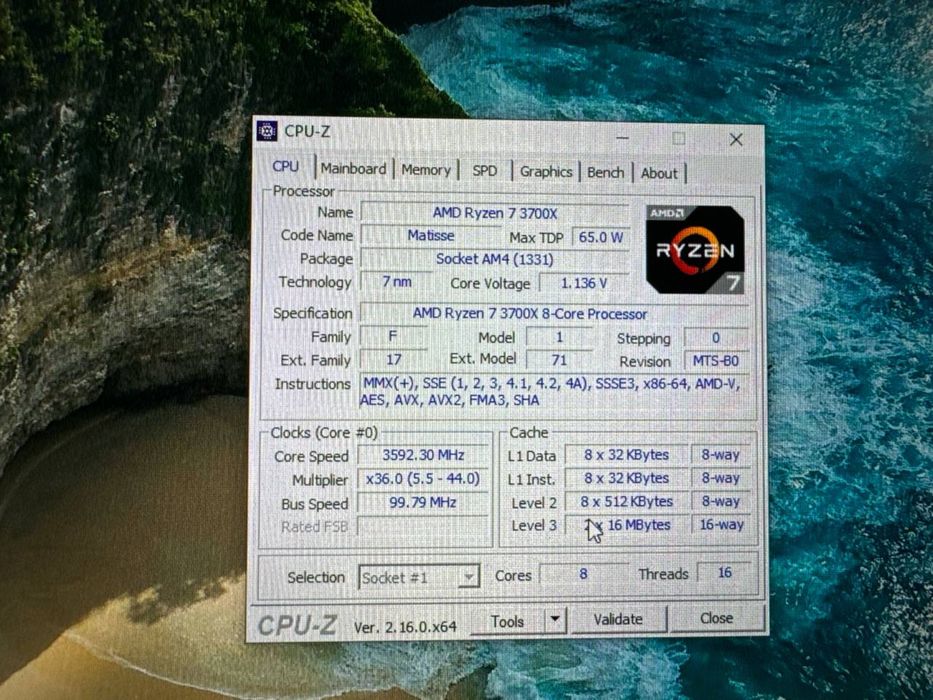Click the L1 Data 8-way associativity value
933x700 pixels.
coord(720,455)
